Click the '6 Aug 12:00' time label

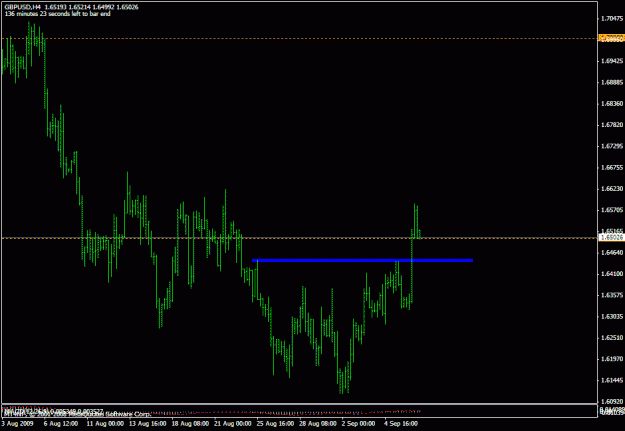pyautogui.click(x=61, y=423)
